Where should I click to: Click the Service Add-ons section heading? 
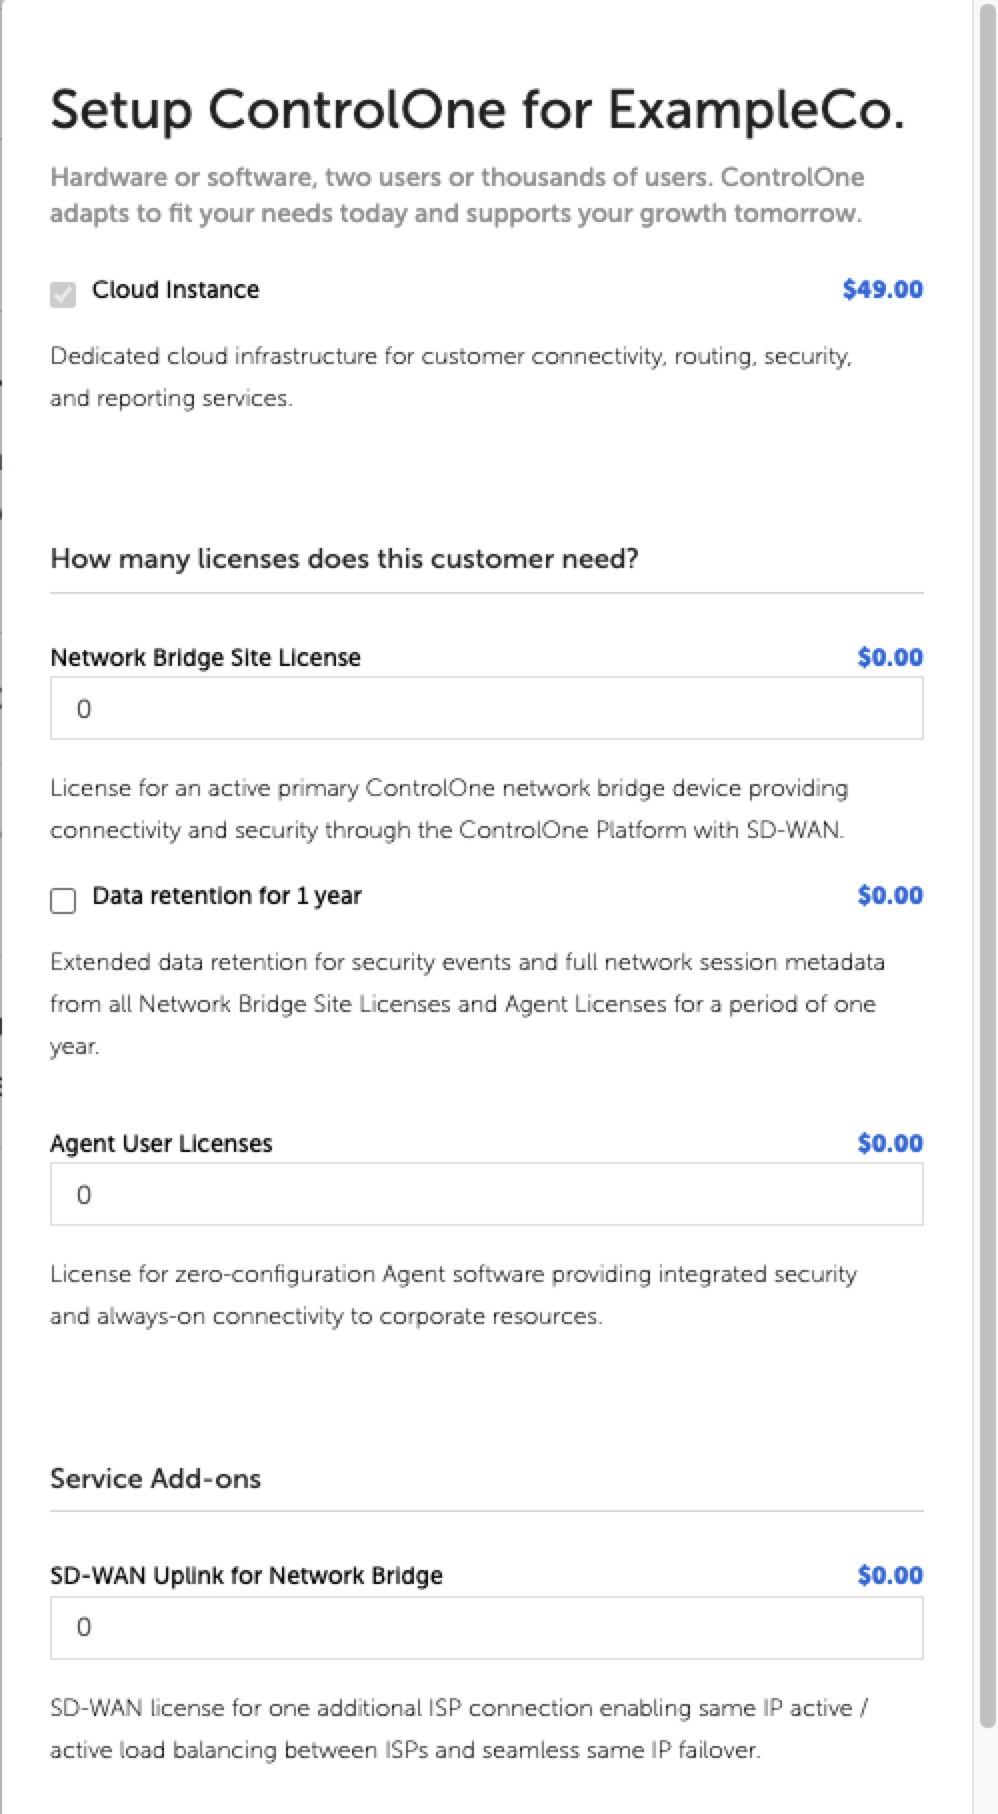tap(155, 1478)
